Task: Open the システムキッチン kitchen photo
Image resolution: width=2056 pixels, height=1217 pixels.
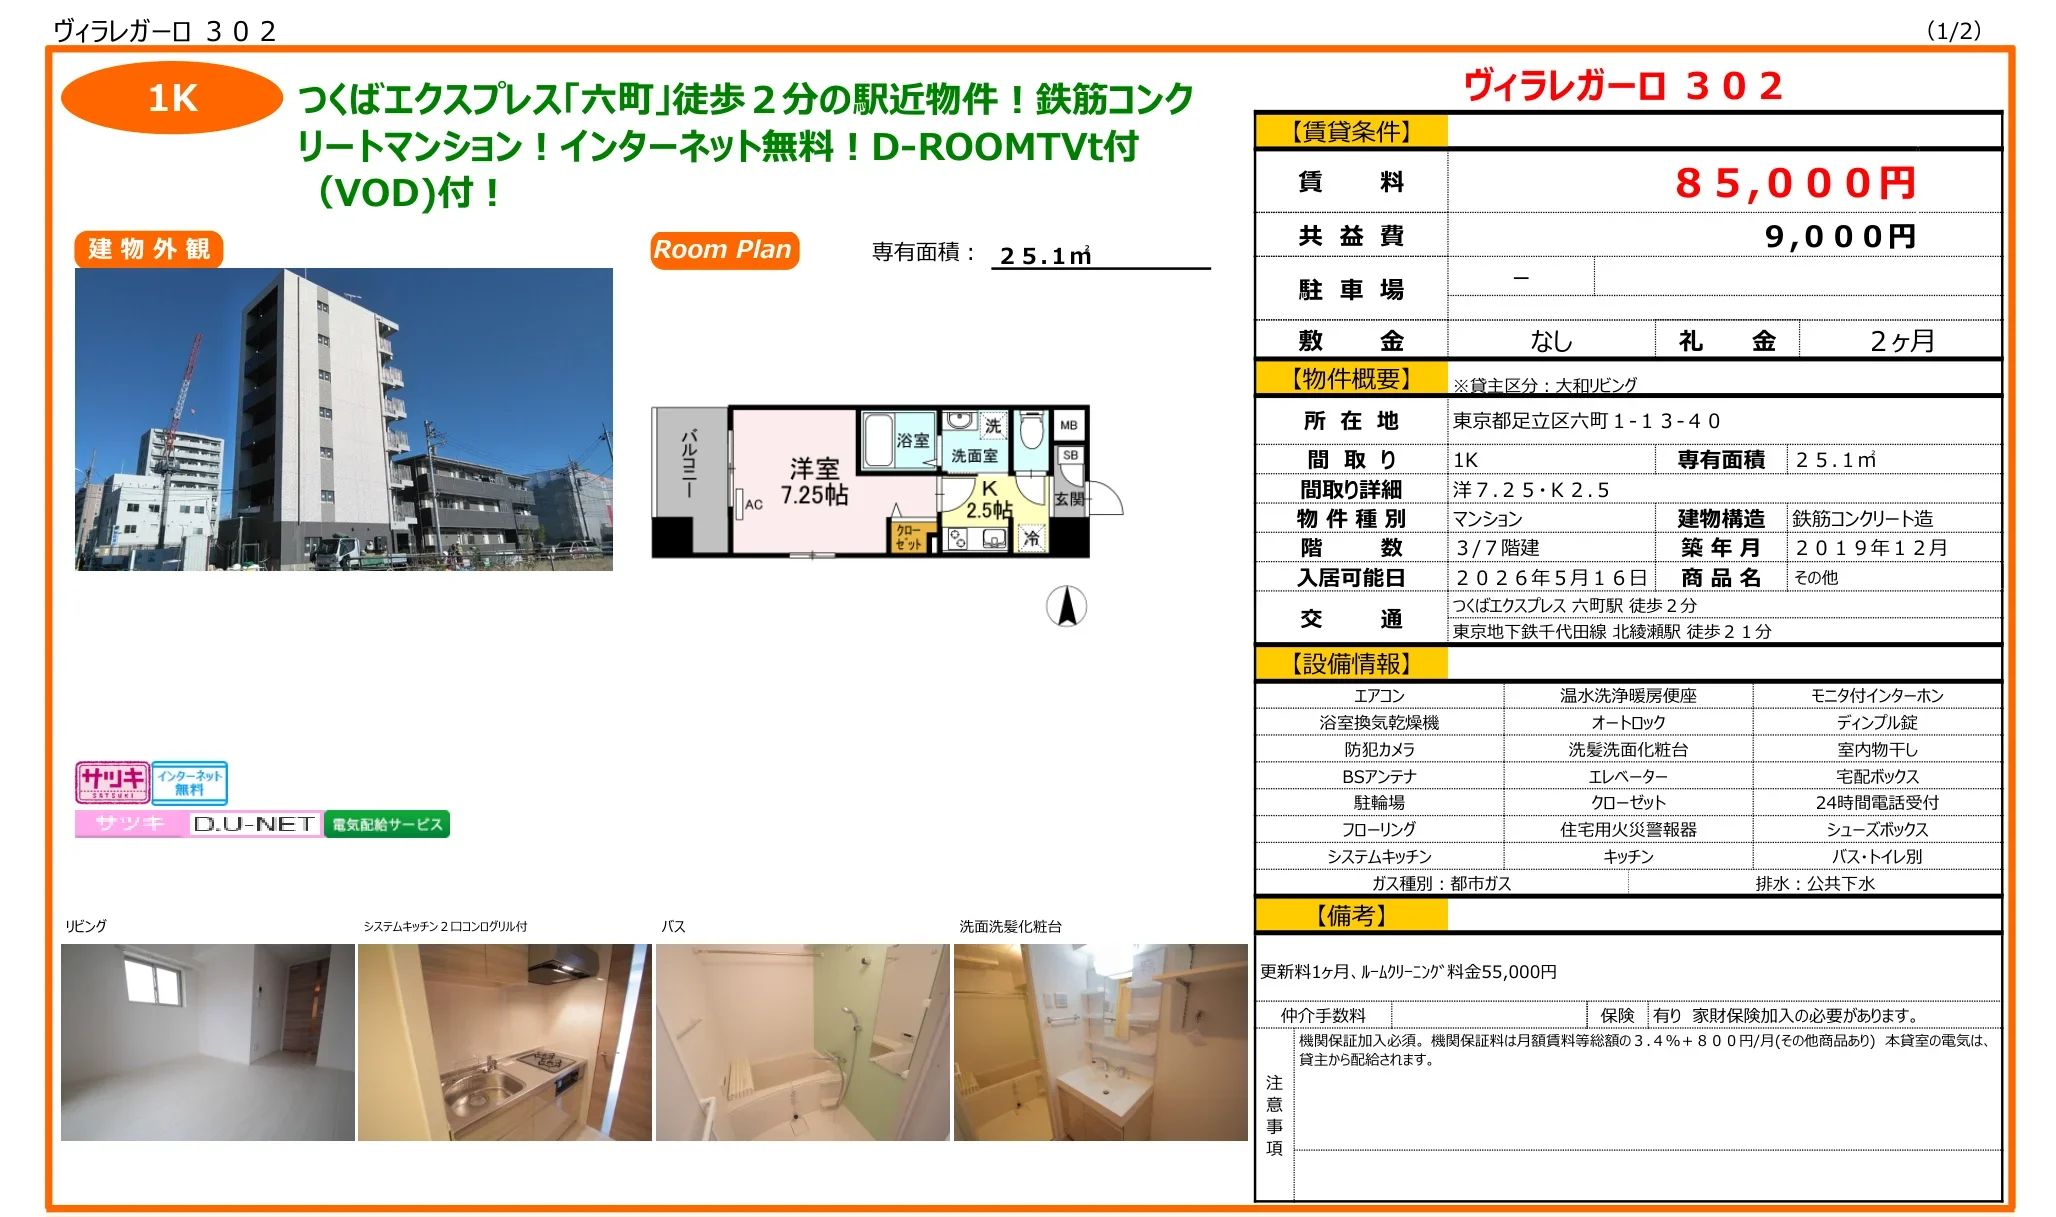Action: tap(504, 1042)
